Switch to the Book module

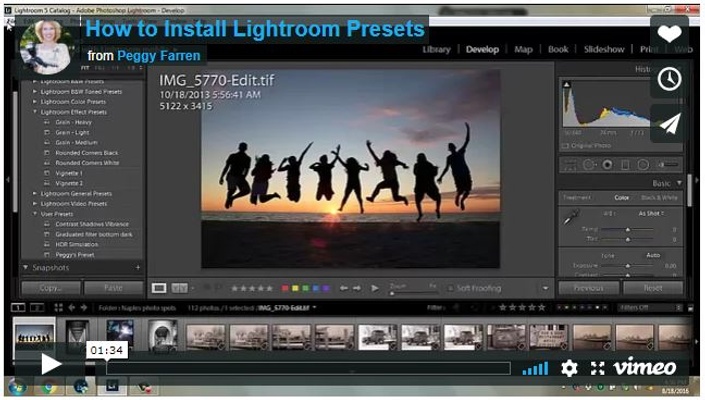click(x=558, y=49)
